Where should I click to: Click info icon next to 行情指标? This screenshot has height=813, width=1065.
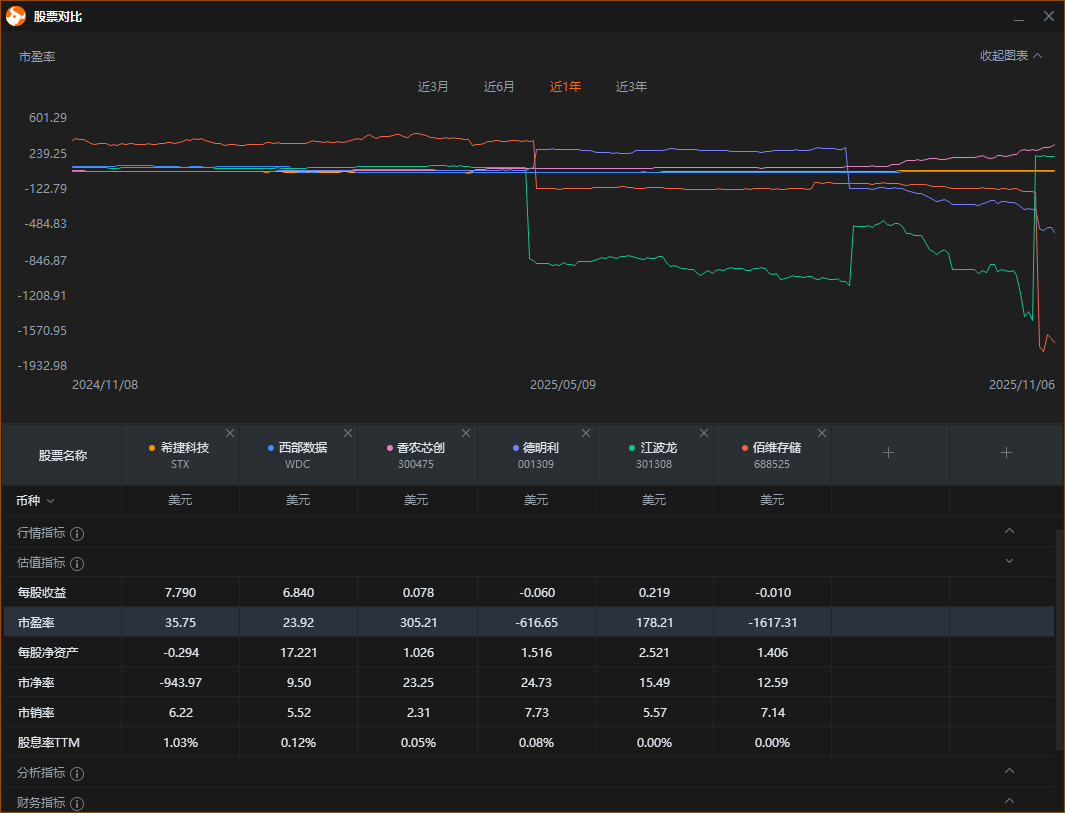(x=77, y=534)
